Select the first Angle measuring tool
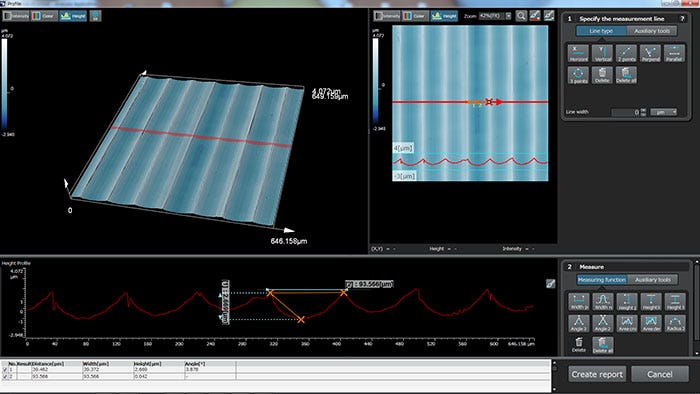The width and height of the screenshot is (700, 394). click(x=579, y=323)
